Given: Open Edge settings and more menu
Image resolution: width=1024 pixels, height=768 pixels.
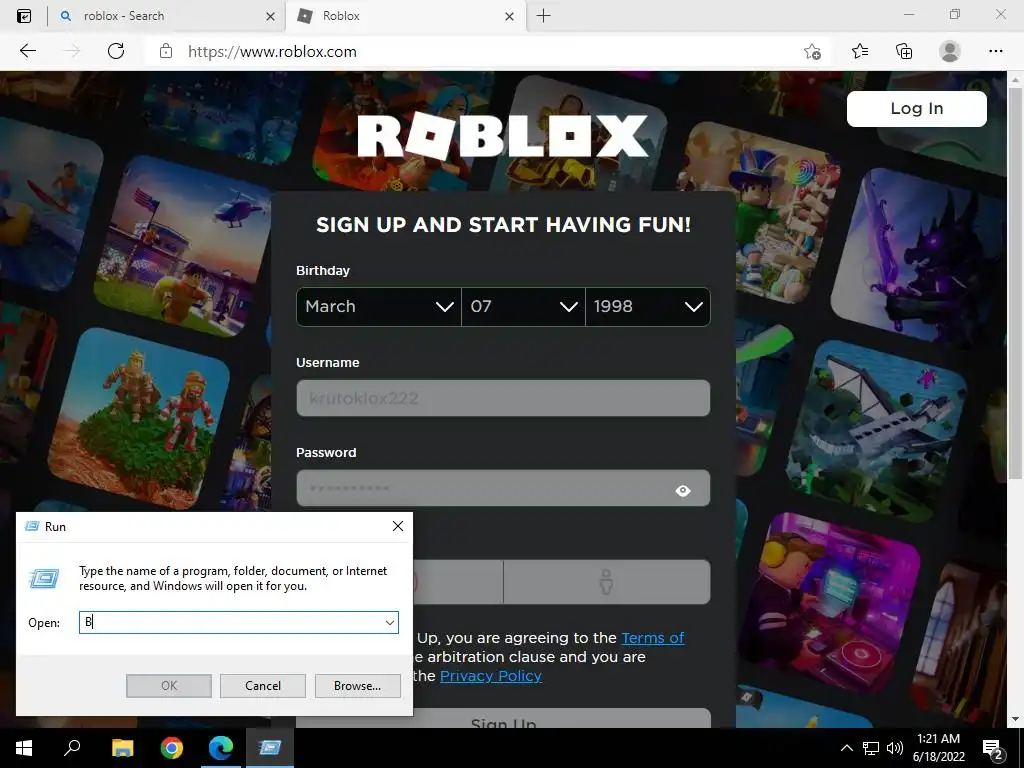Looking at the screenshot, I should [995, 51].
